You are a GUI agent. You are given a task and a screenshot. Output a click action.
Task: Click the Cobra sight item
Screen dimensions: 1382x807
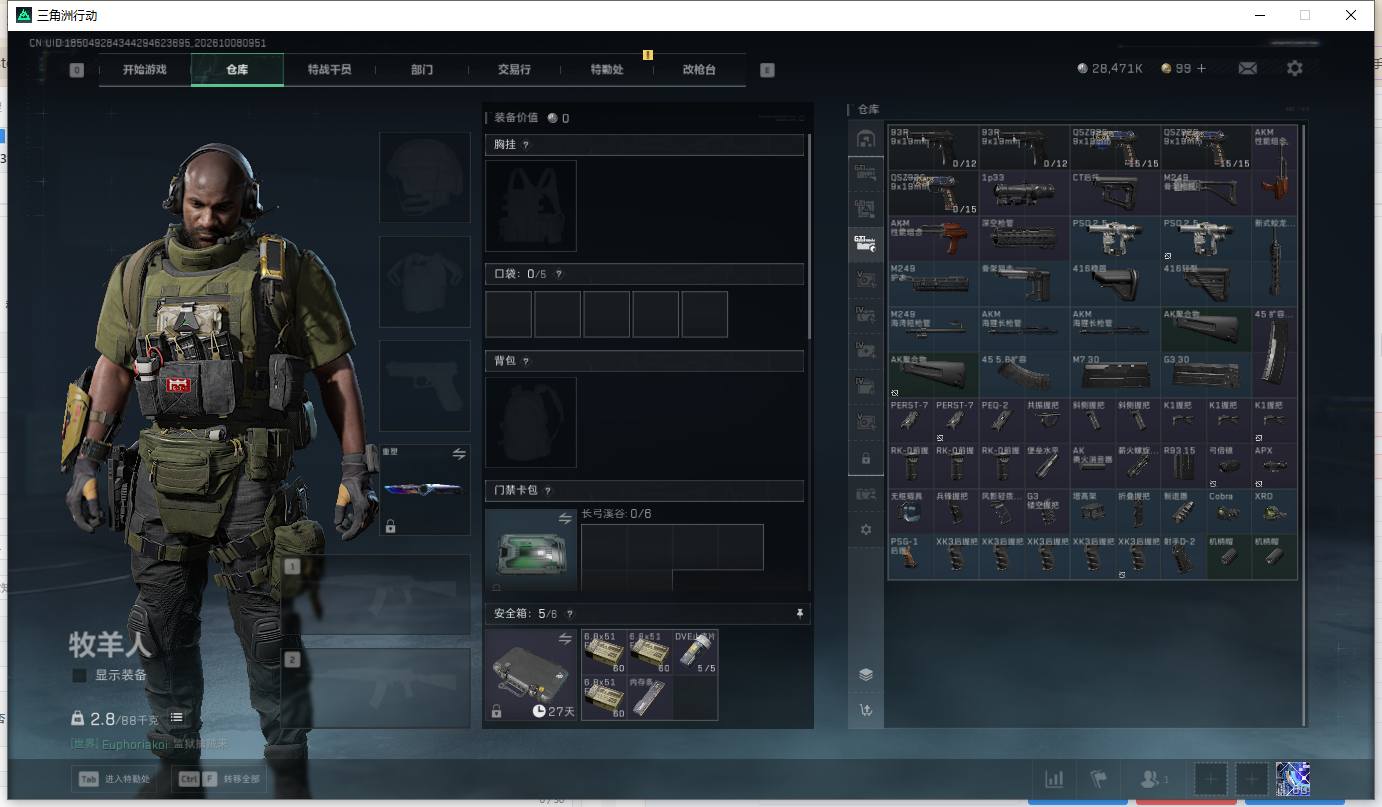[1228, 510]
